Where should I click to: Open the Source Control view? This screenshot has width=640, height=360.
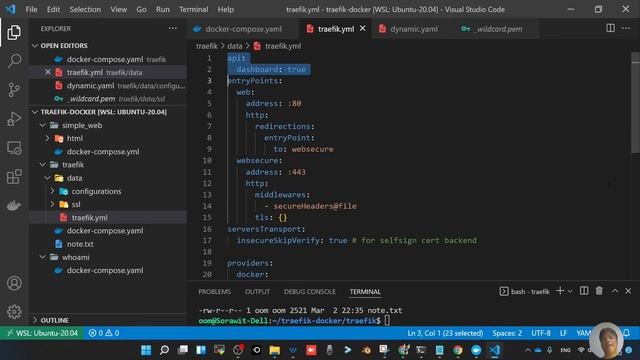click(x=14, y=89)
